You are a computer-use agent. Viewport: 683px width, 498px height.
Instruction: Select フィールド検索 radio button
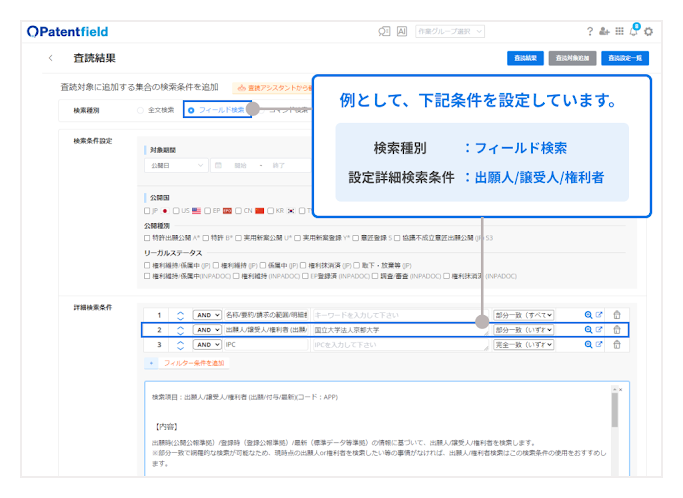[x=191, y=109]
